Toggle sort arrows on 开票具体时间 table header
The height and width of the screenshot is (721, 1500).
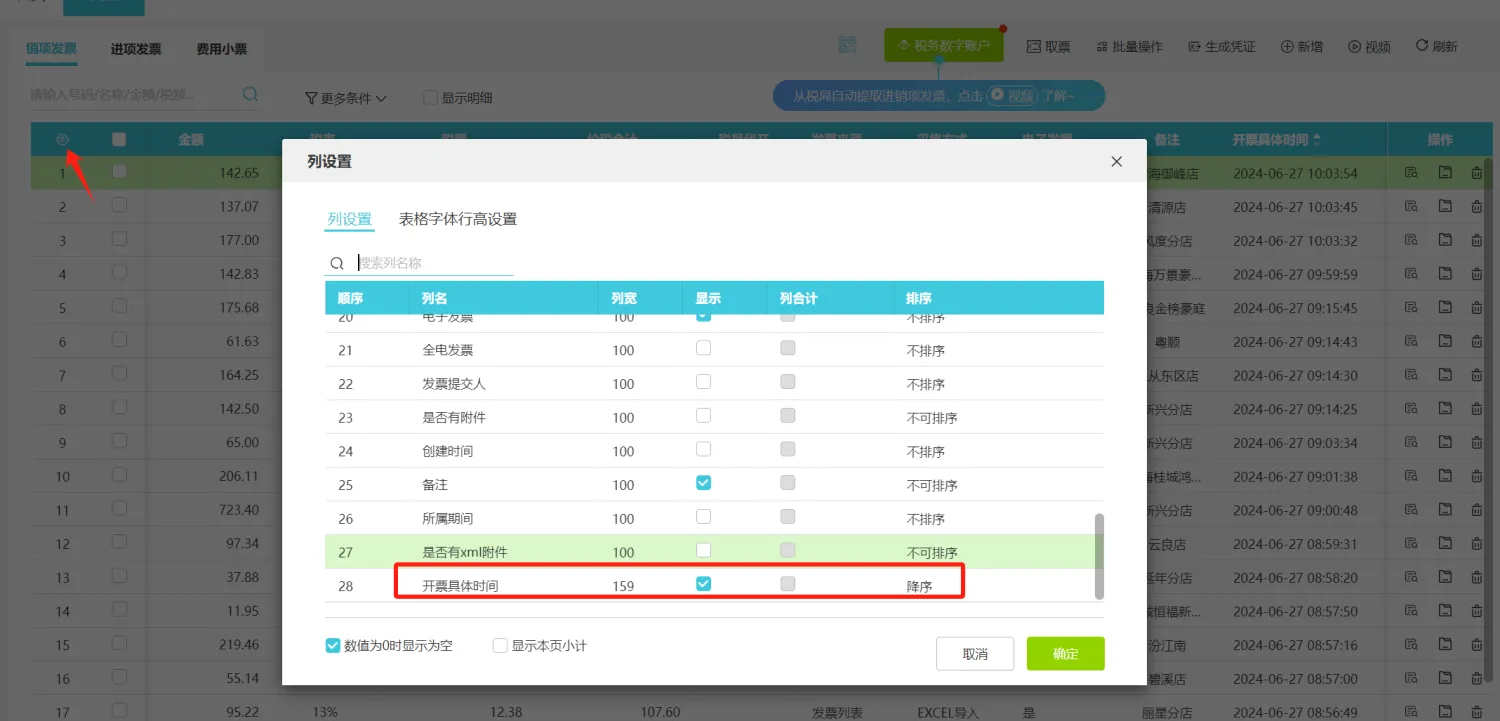1316,140
